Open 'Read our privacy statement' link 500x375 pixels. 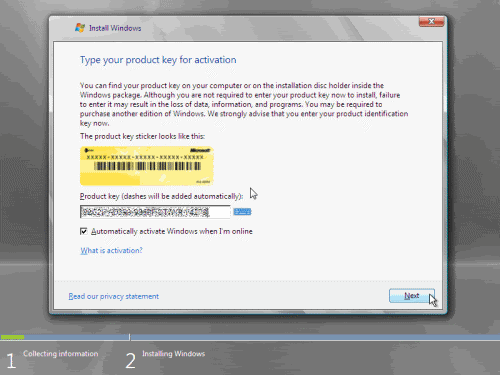pyautogui.click(x=114, y=296)
